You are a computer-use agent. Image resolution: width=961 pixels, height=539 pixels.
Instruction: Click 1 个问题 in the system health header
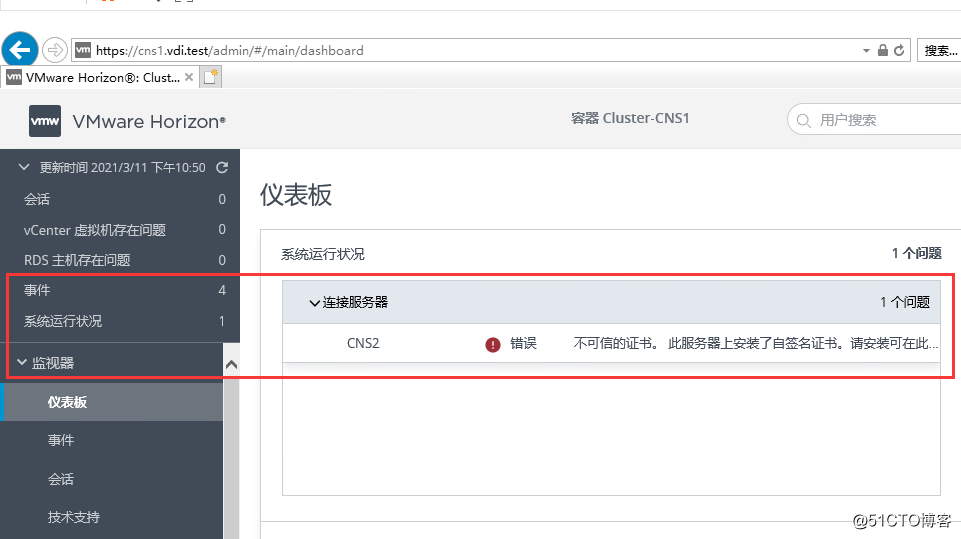point(916,253)
